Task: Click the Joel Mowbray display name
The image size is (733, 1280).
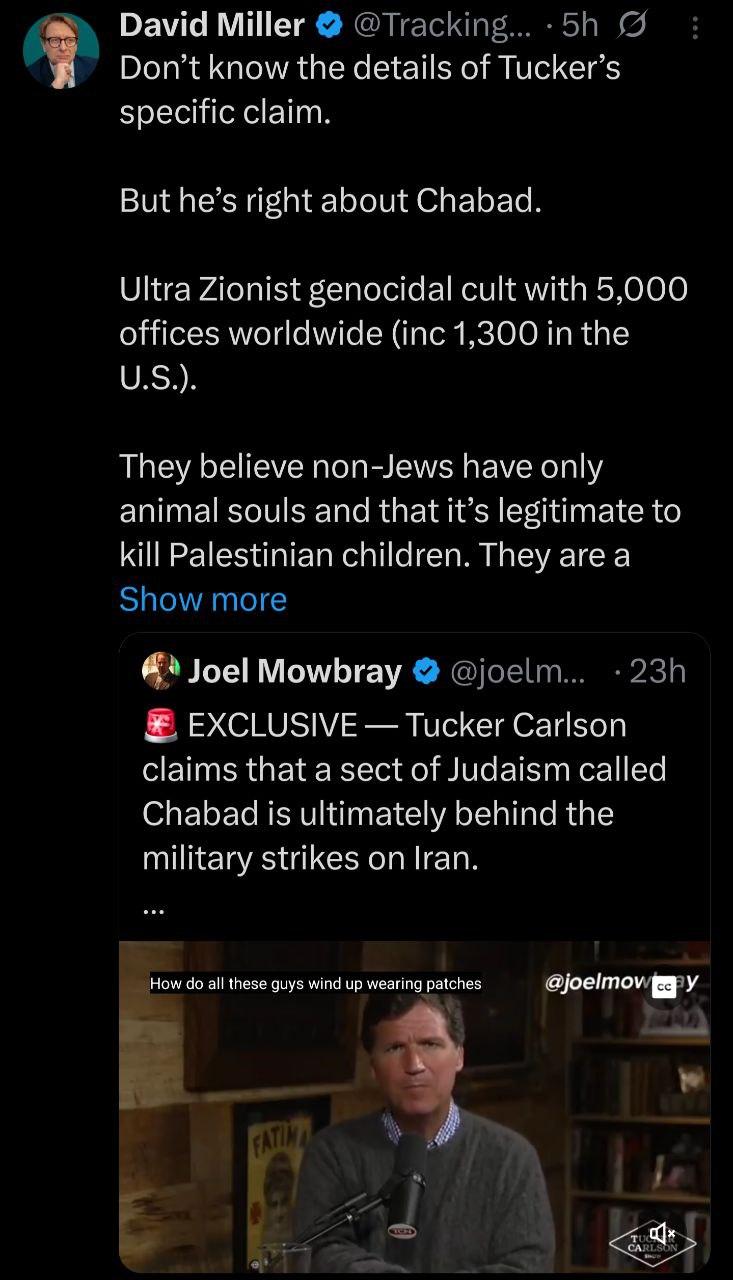Action: 295,671
